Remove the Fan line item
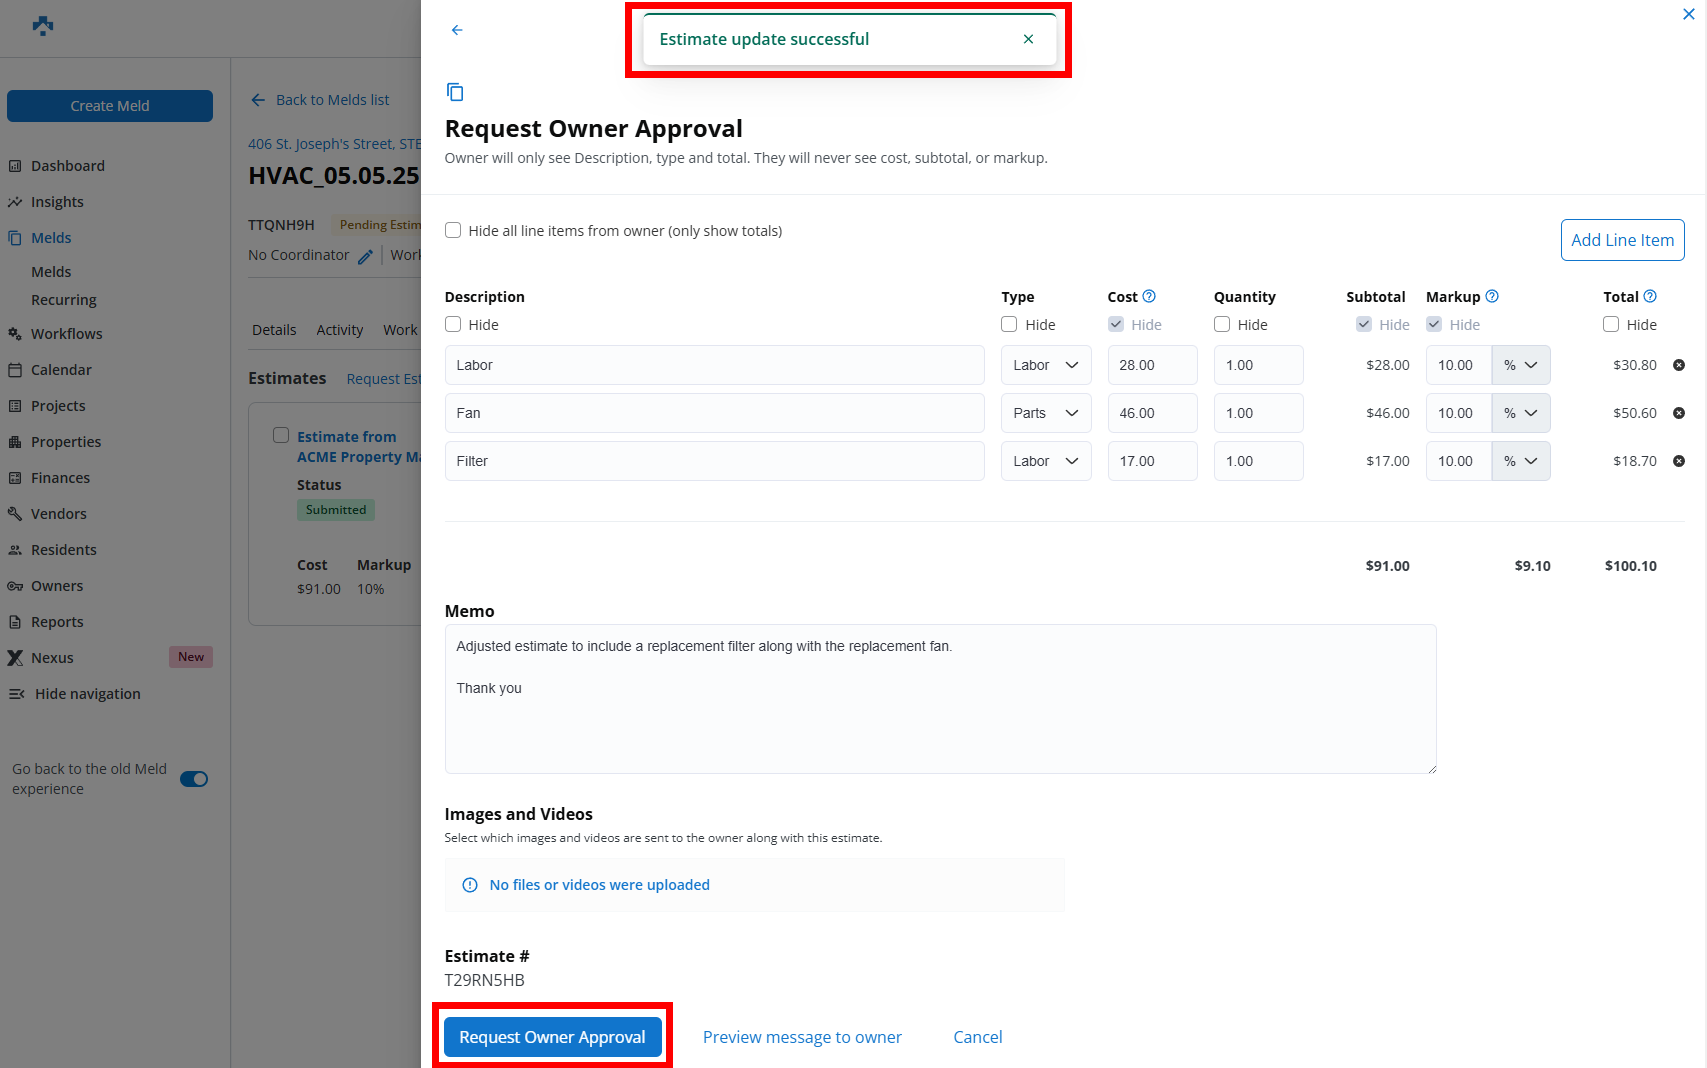Screen dimensions: 1707x1068 click(1679, 413)
